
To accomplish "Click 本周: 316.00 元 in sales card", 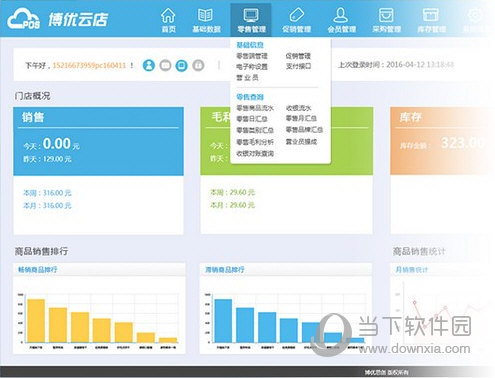I will pyautogui.click(x=47, y=193).
